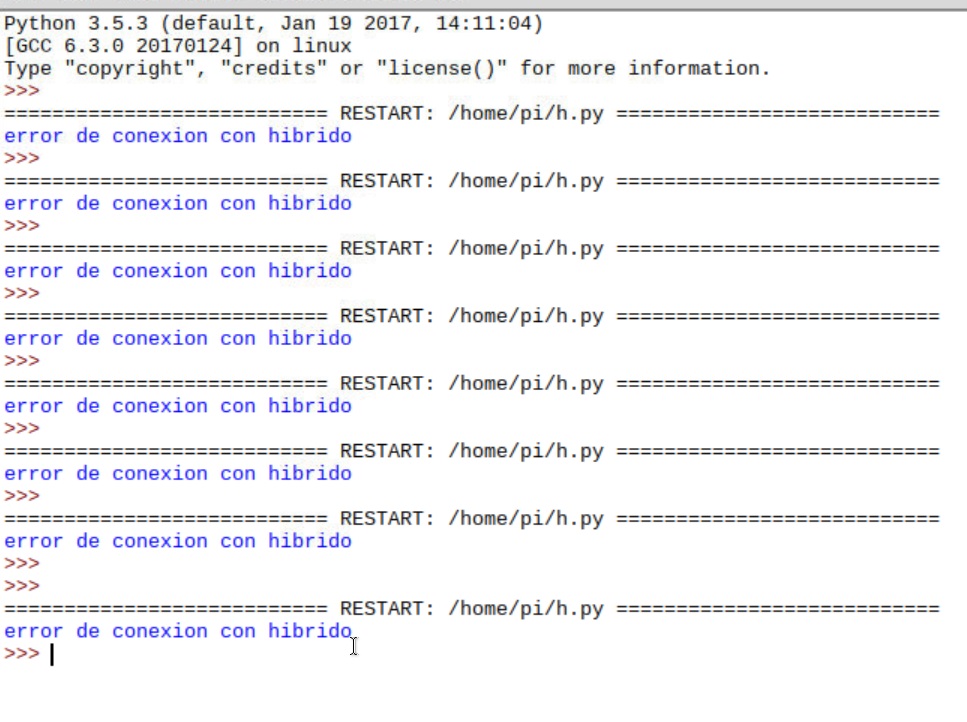Image resolution: width=967 pixels, height=722 pixels.
Task: Click the last RESTART banner after the double prompt
Action: click(x=472, y=609)
